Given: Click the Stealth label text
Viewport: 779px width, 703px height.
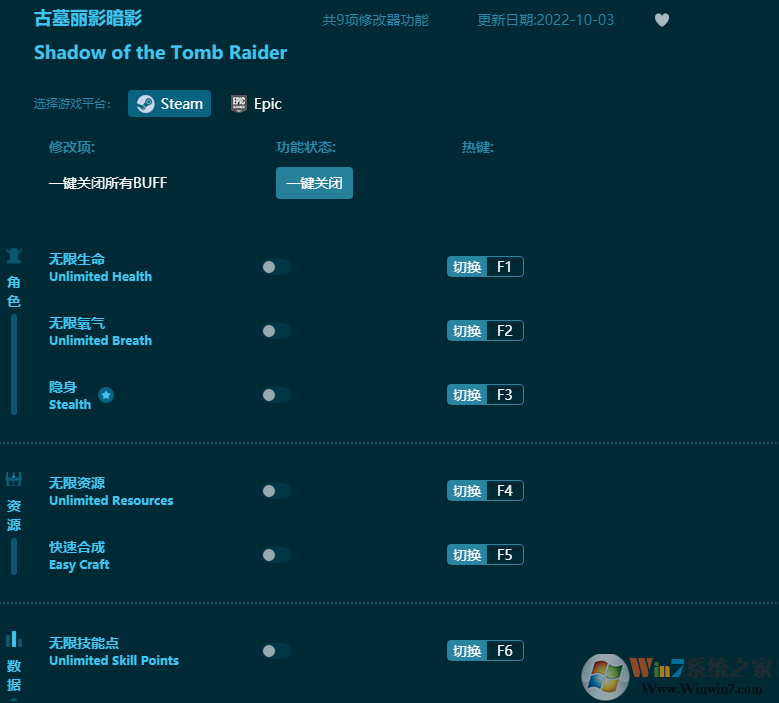Looking at the screenshot, I should 70,405.
